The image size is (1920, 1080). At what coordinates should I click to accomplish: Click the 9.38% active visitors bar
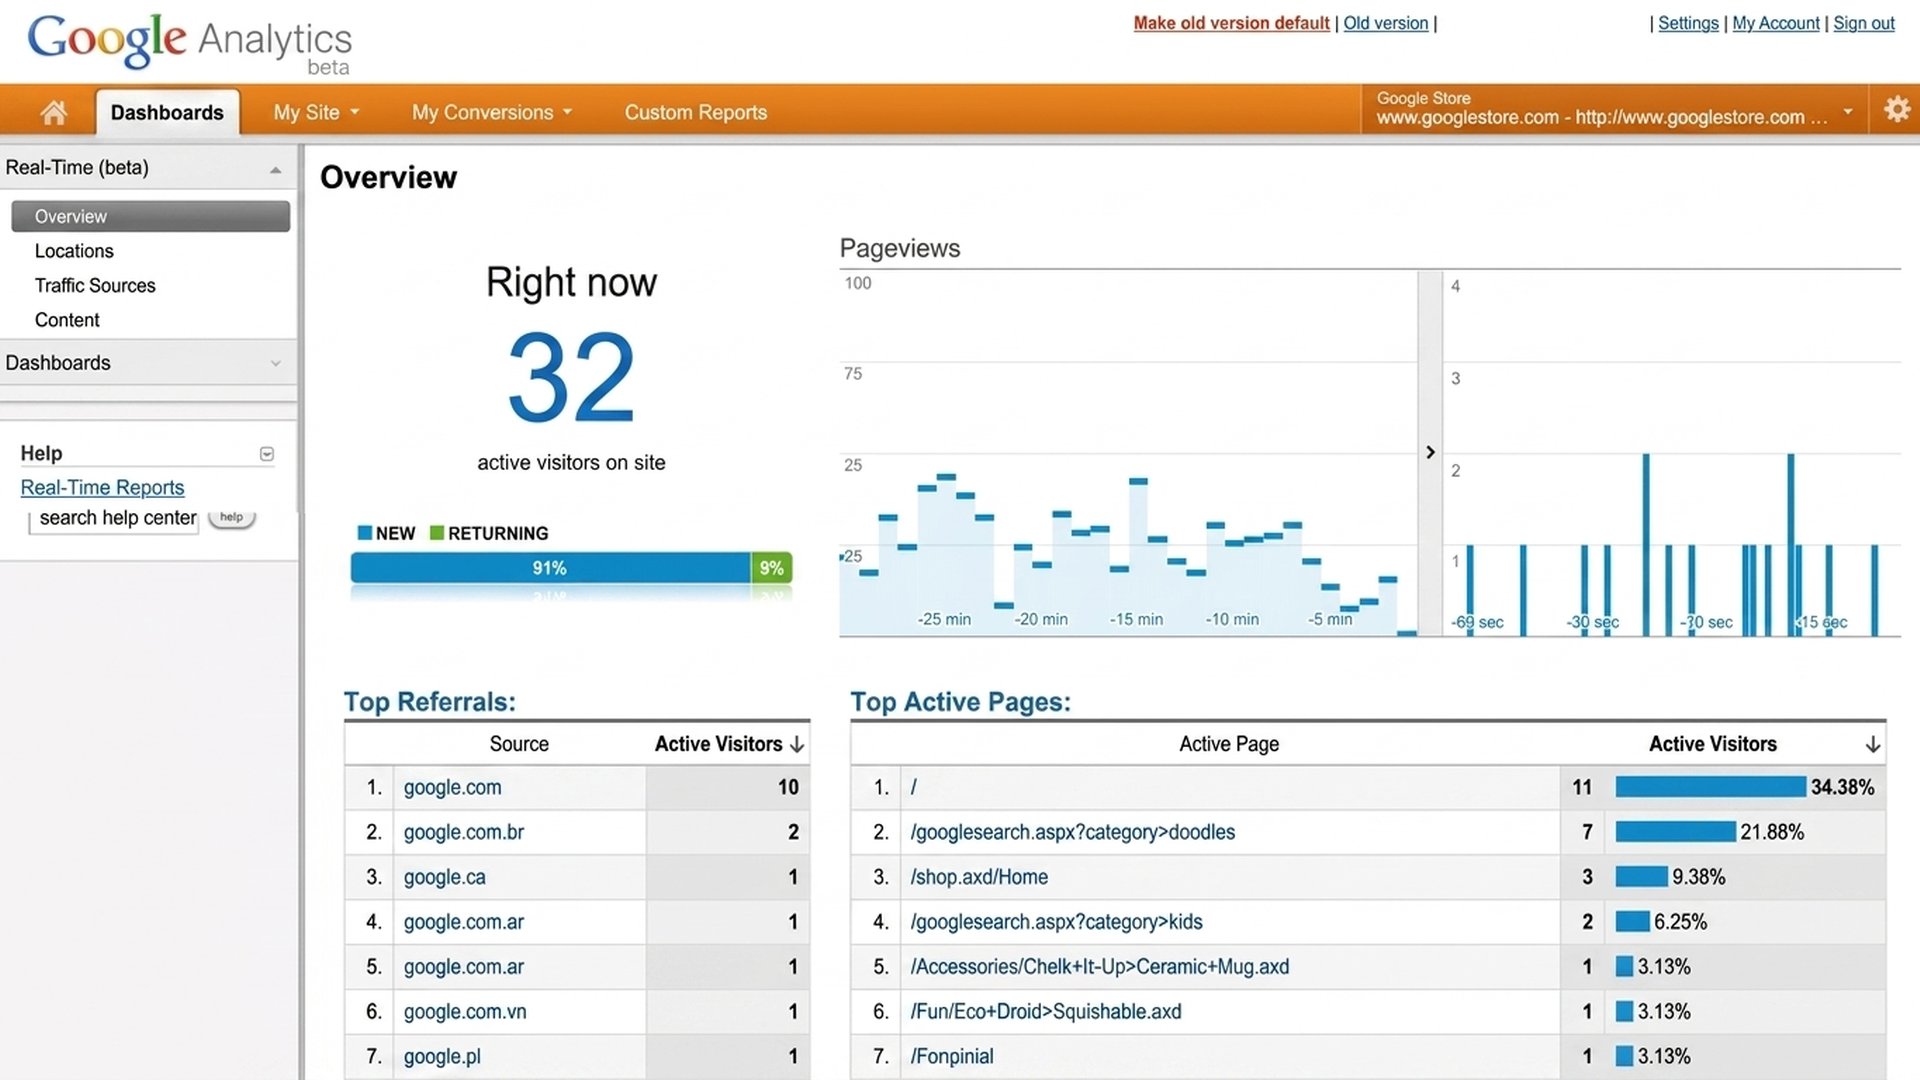click(x=1642, y=877)
